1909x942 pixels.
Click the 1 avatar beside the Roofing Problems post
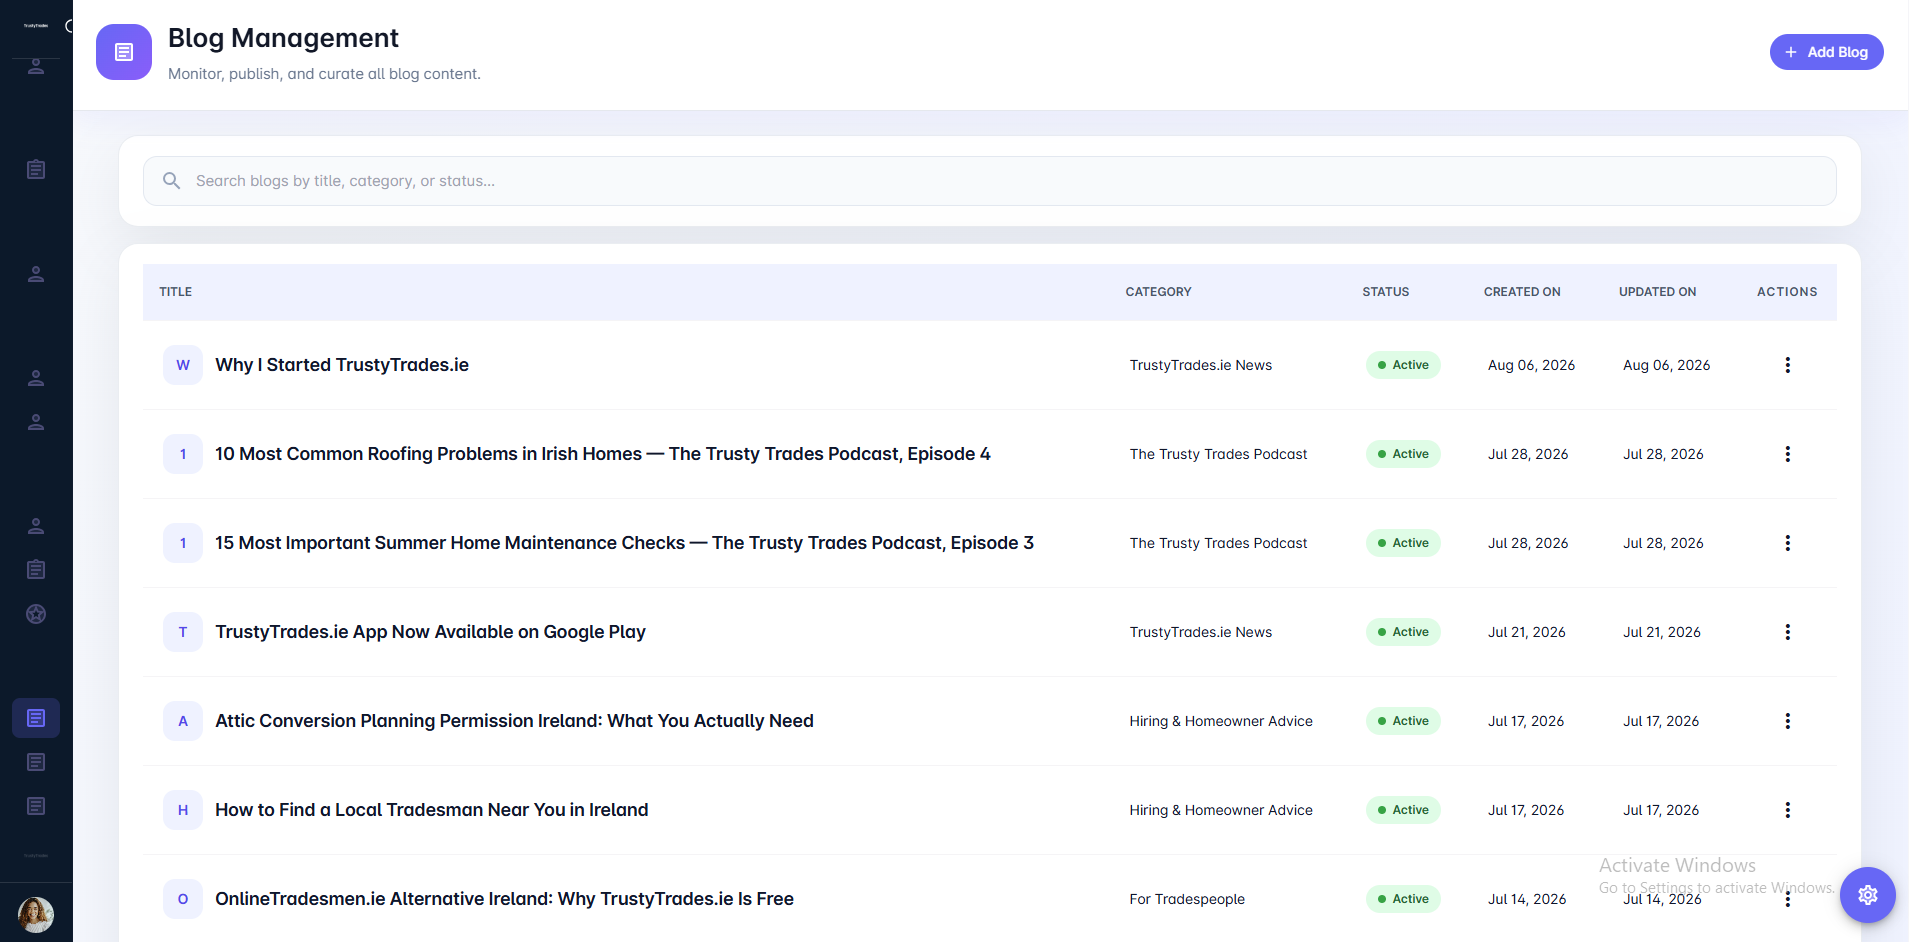tap(183, 454)
